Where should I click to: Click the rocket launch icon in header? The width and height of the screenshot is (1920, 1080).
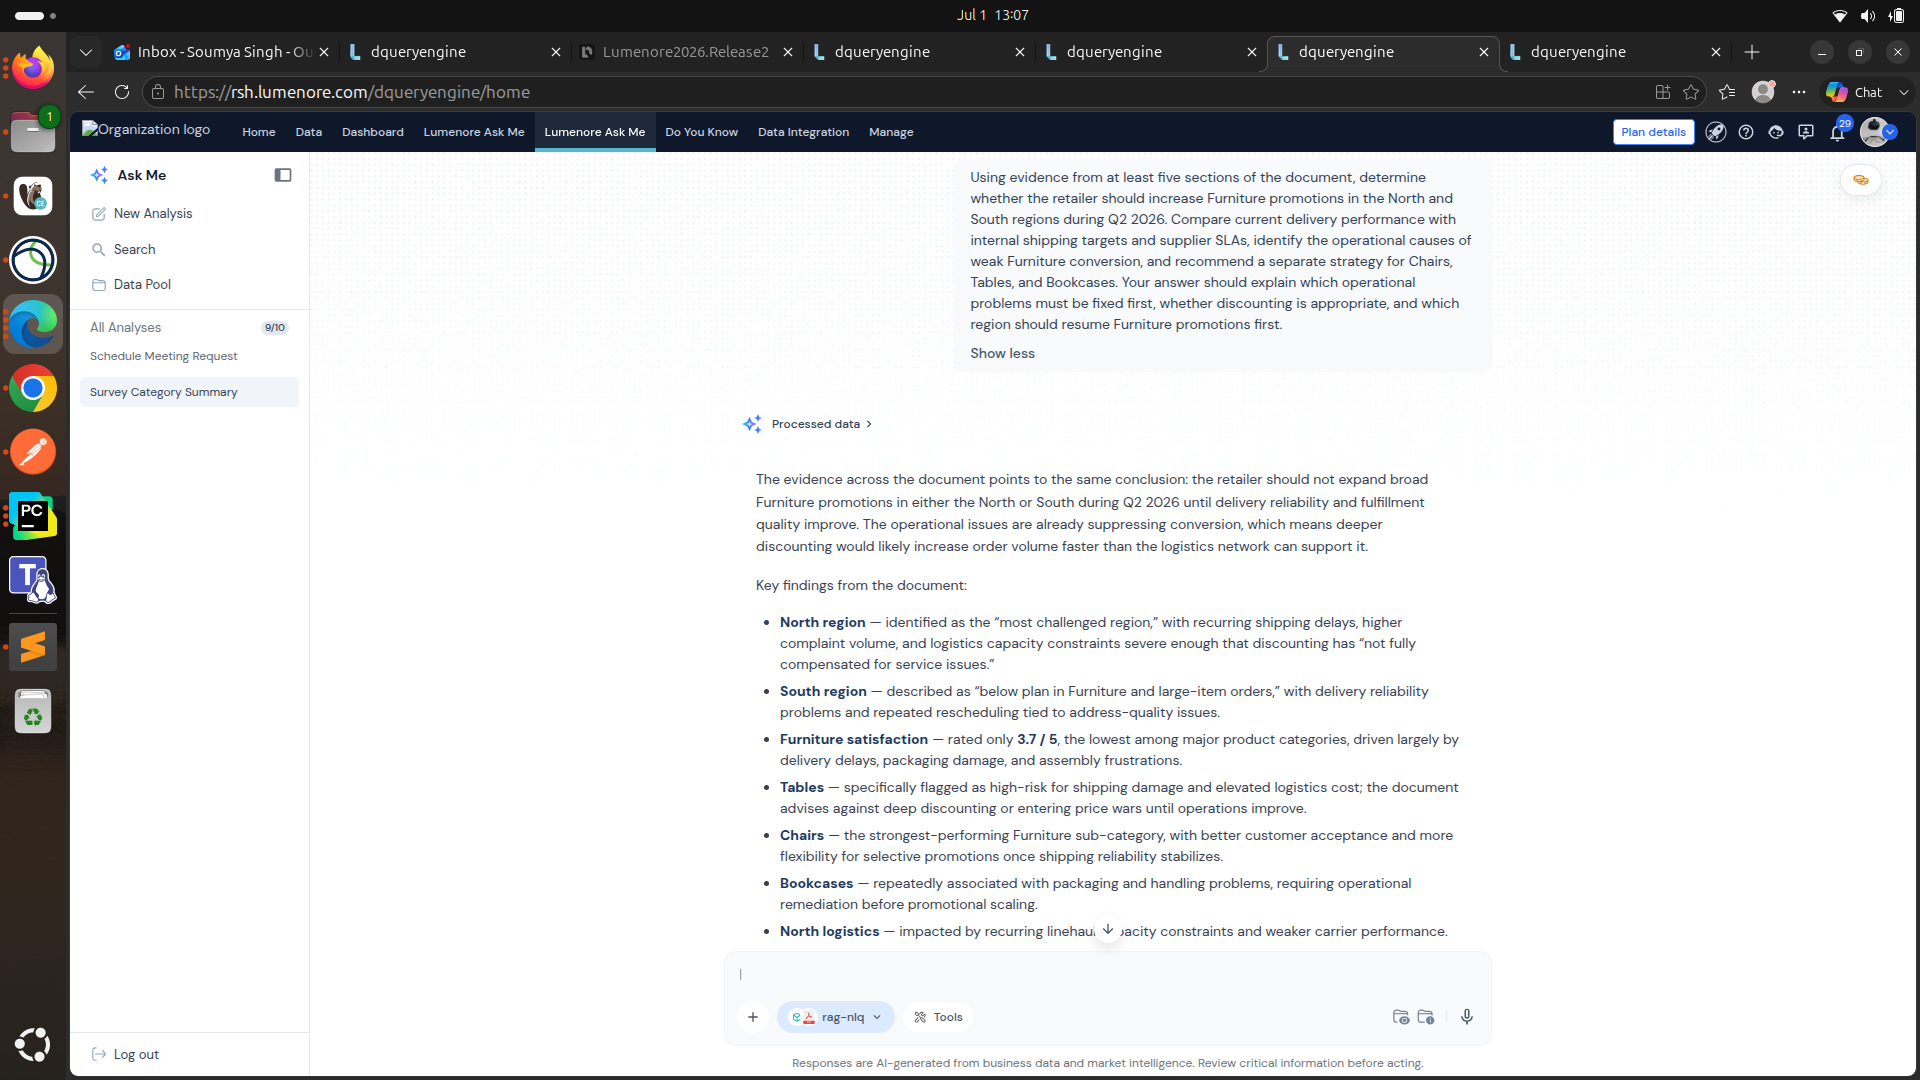[1716, 132]
